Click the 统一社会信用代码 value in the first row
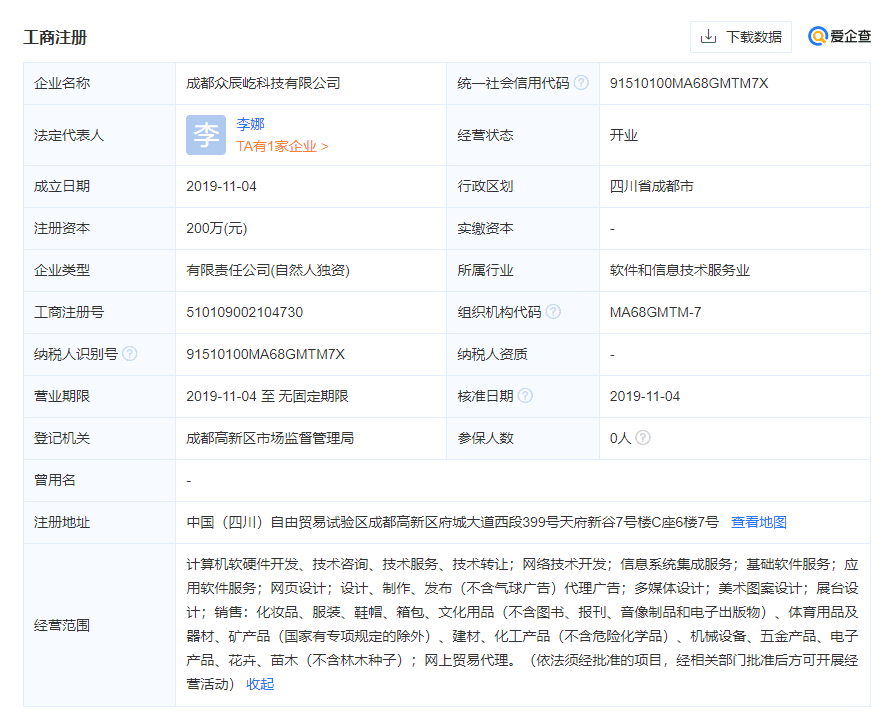 pyautogui.click(x=689, y=83)
